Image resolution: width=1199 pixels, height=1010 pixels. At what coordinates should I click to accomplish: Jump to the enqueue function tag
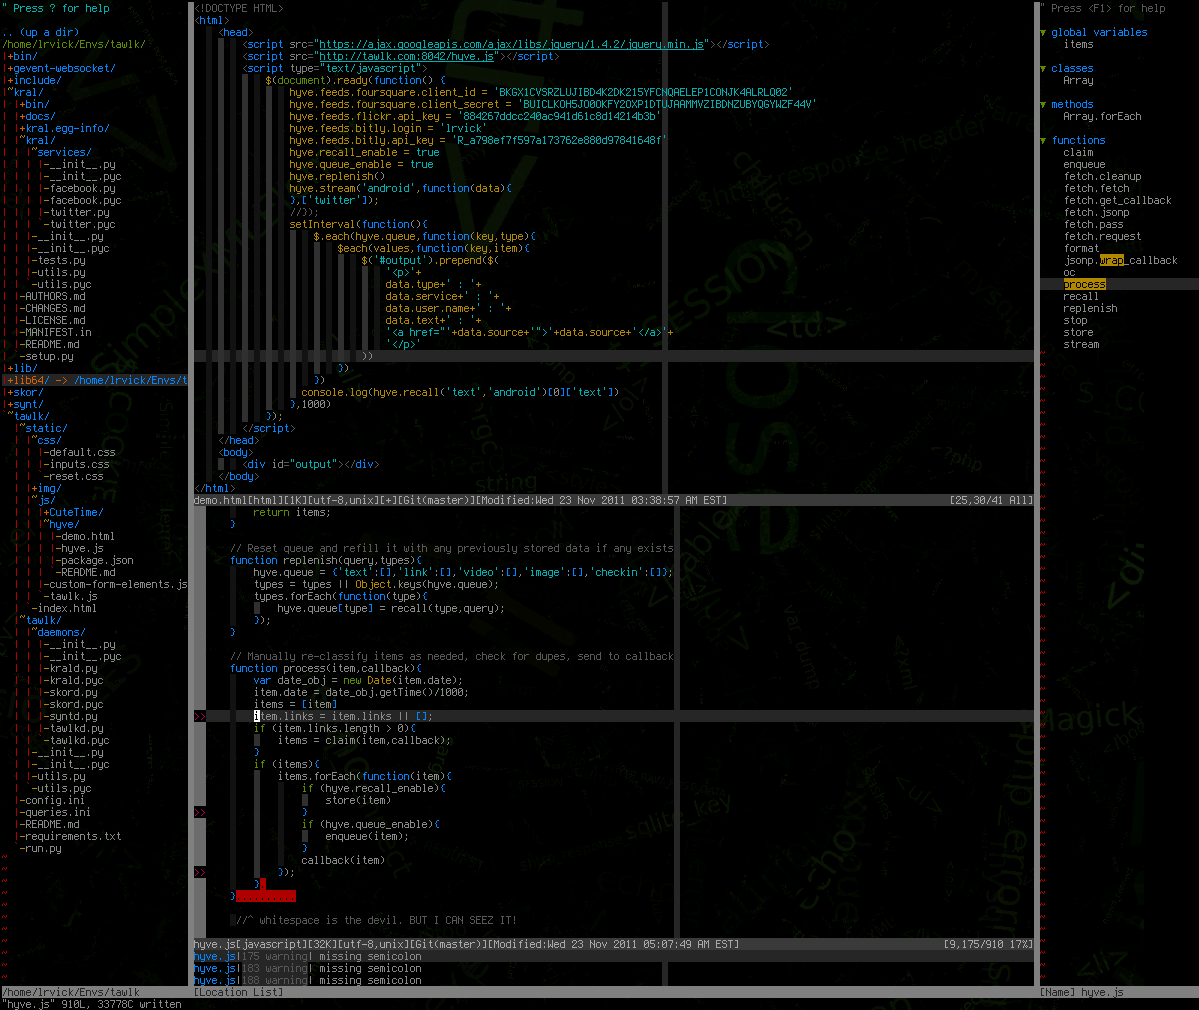tap(1084, 164)
